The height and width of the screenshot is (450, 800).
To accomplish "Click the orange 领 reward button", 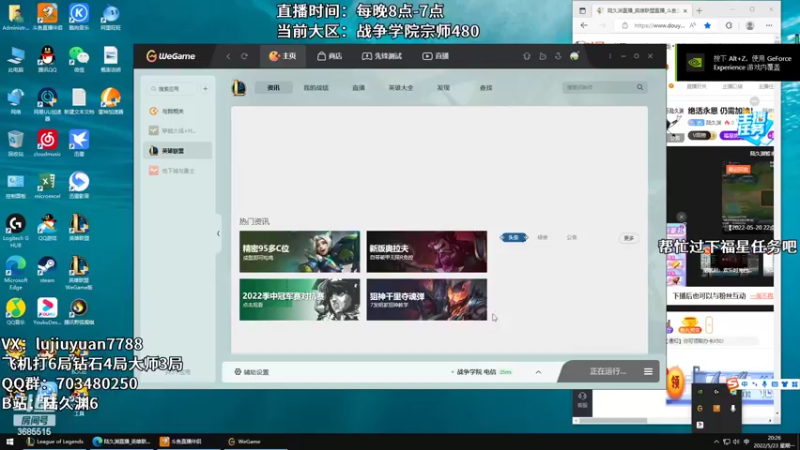I will (x=675, y=383).
